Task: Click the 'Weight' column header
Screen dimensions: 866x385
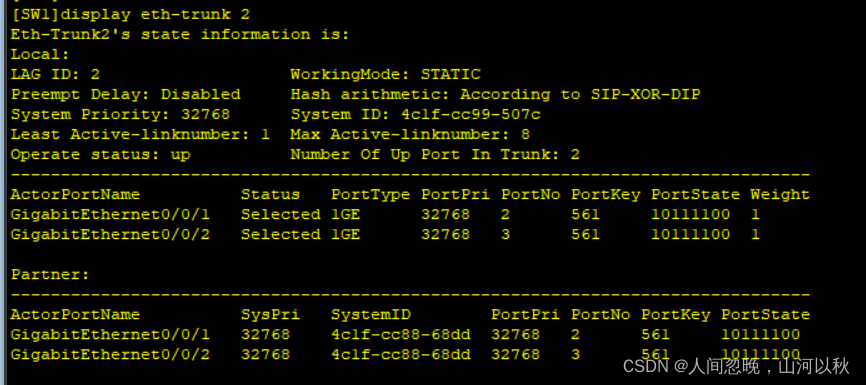Action: click(780, 194)
